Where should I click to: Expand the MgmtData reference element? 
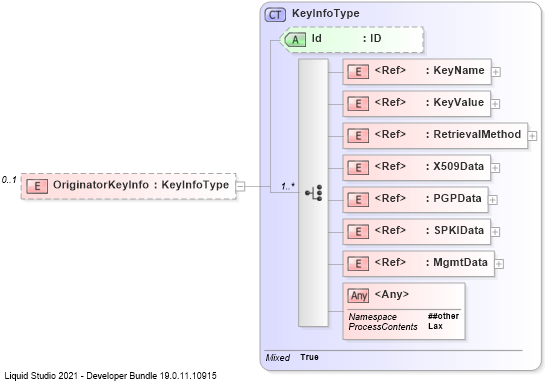pyautogui.click(x=499, y=264)
